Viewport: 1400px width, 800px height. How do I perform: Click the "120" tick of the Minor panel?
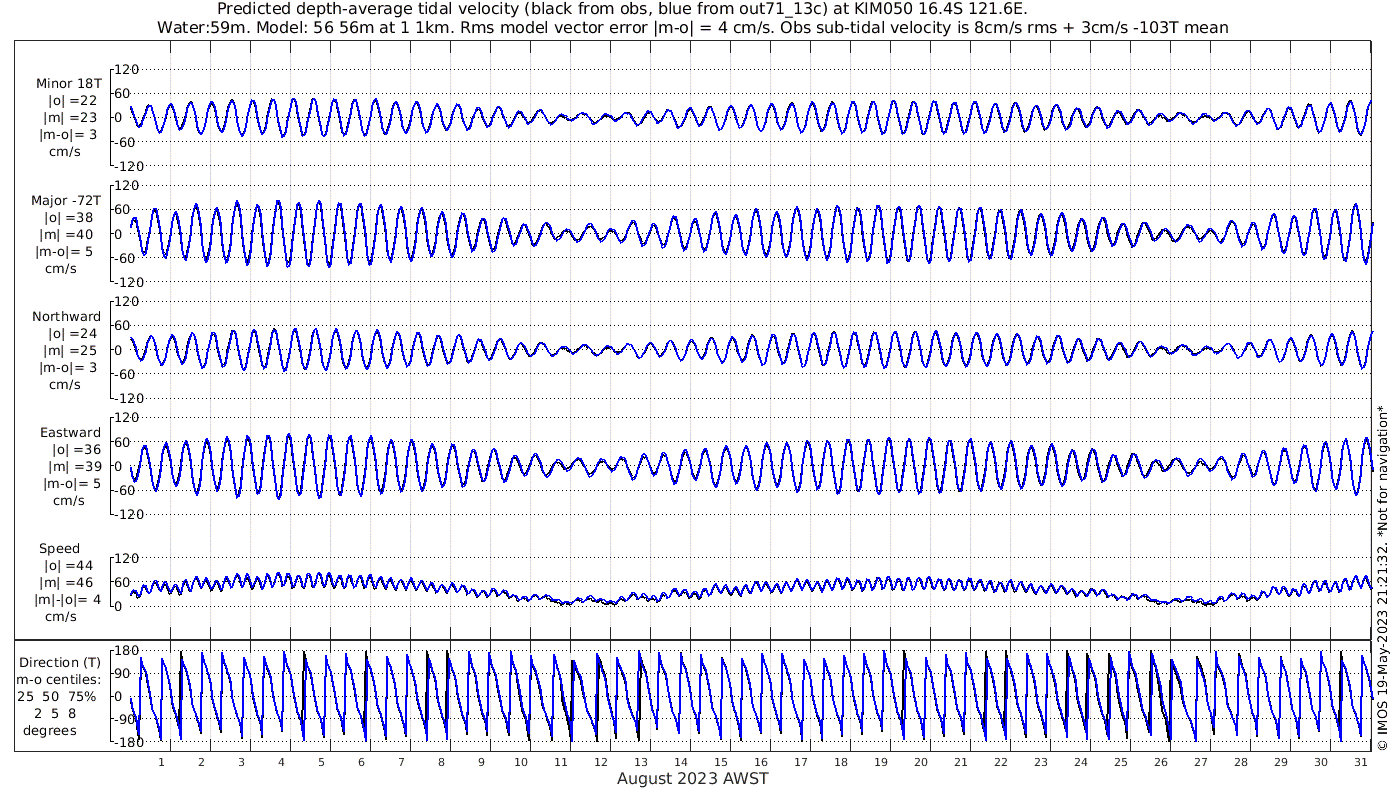point(125,69)
